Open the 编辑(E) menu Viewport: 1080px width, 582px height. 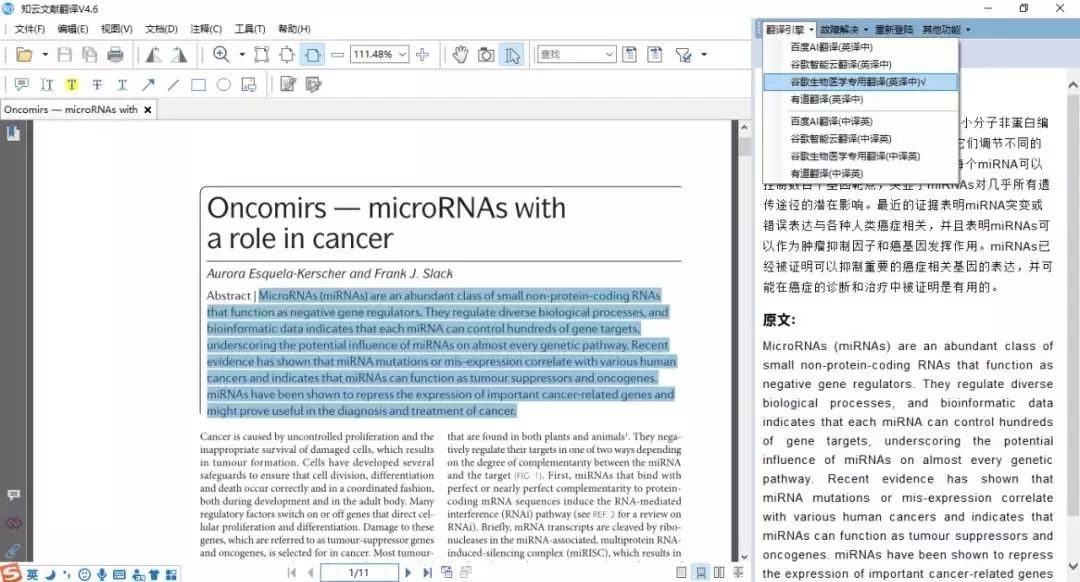(72, 29)
